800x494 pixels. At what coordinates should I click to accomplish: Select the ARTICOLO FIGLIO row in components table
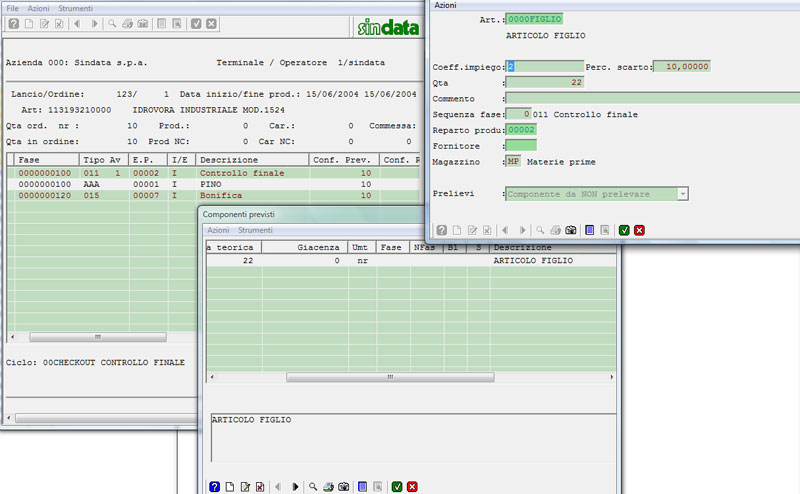[411, 260]
